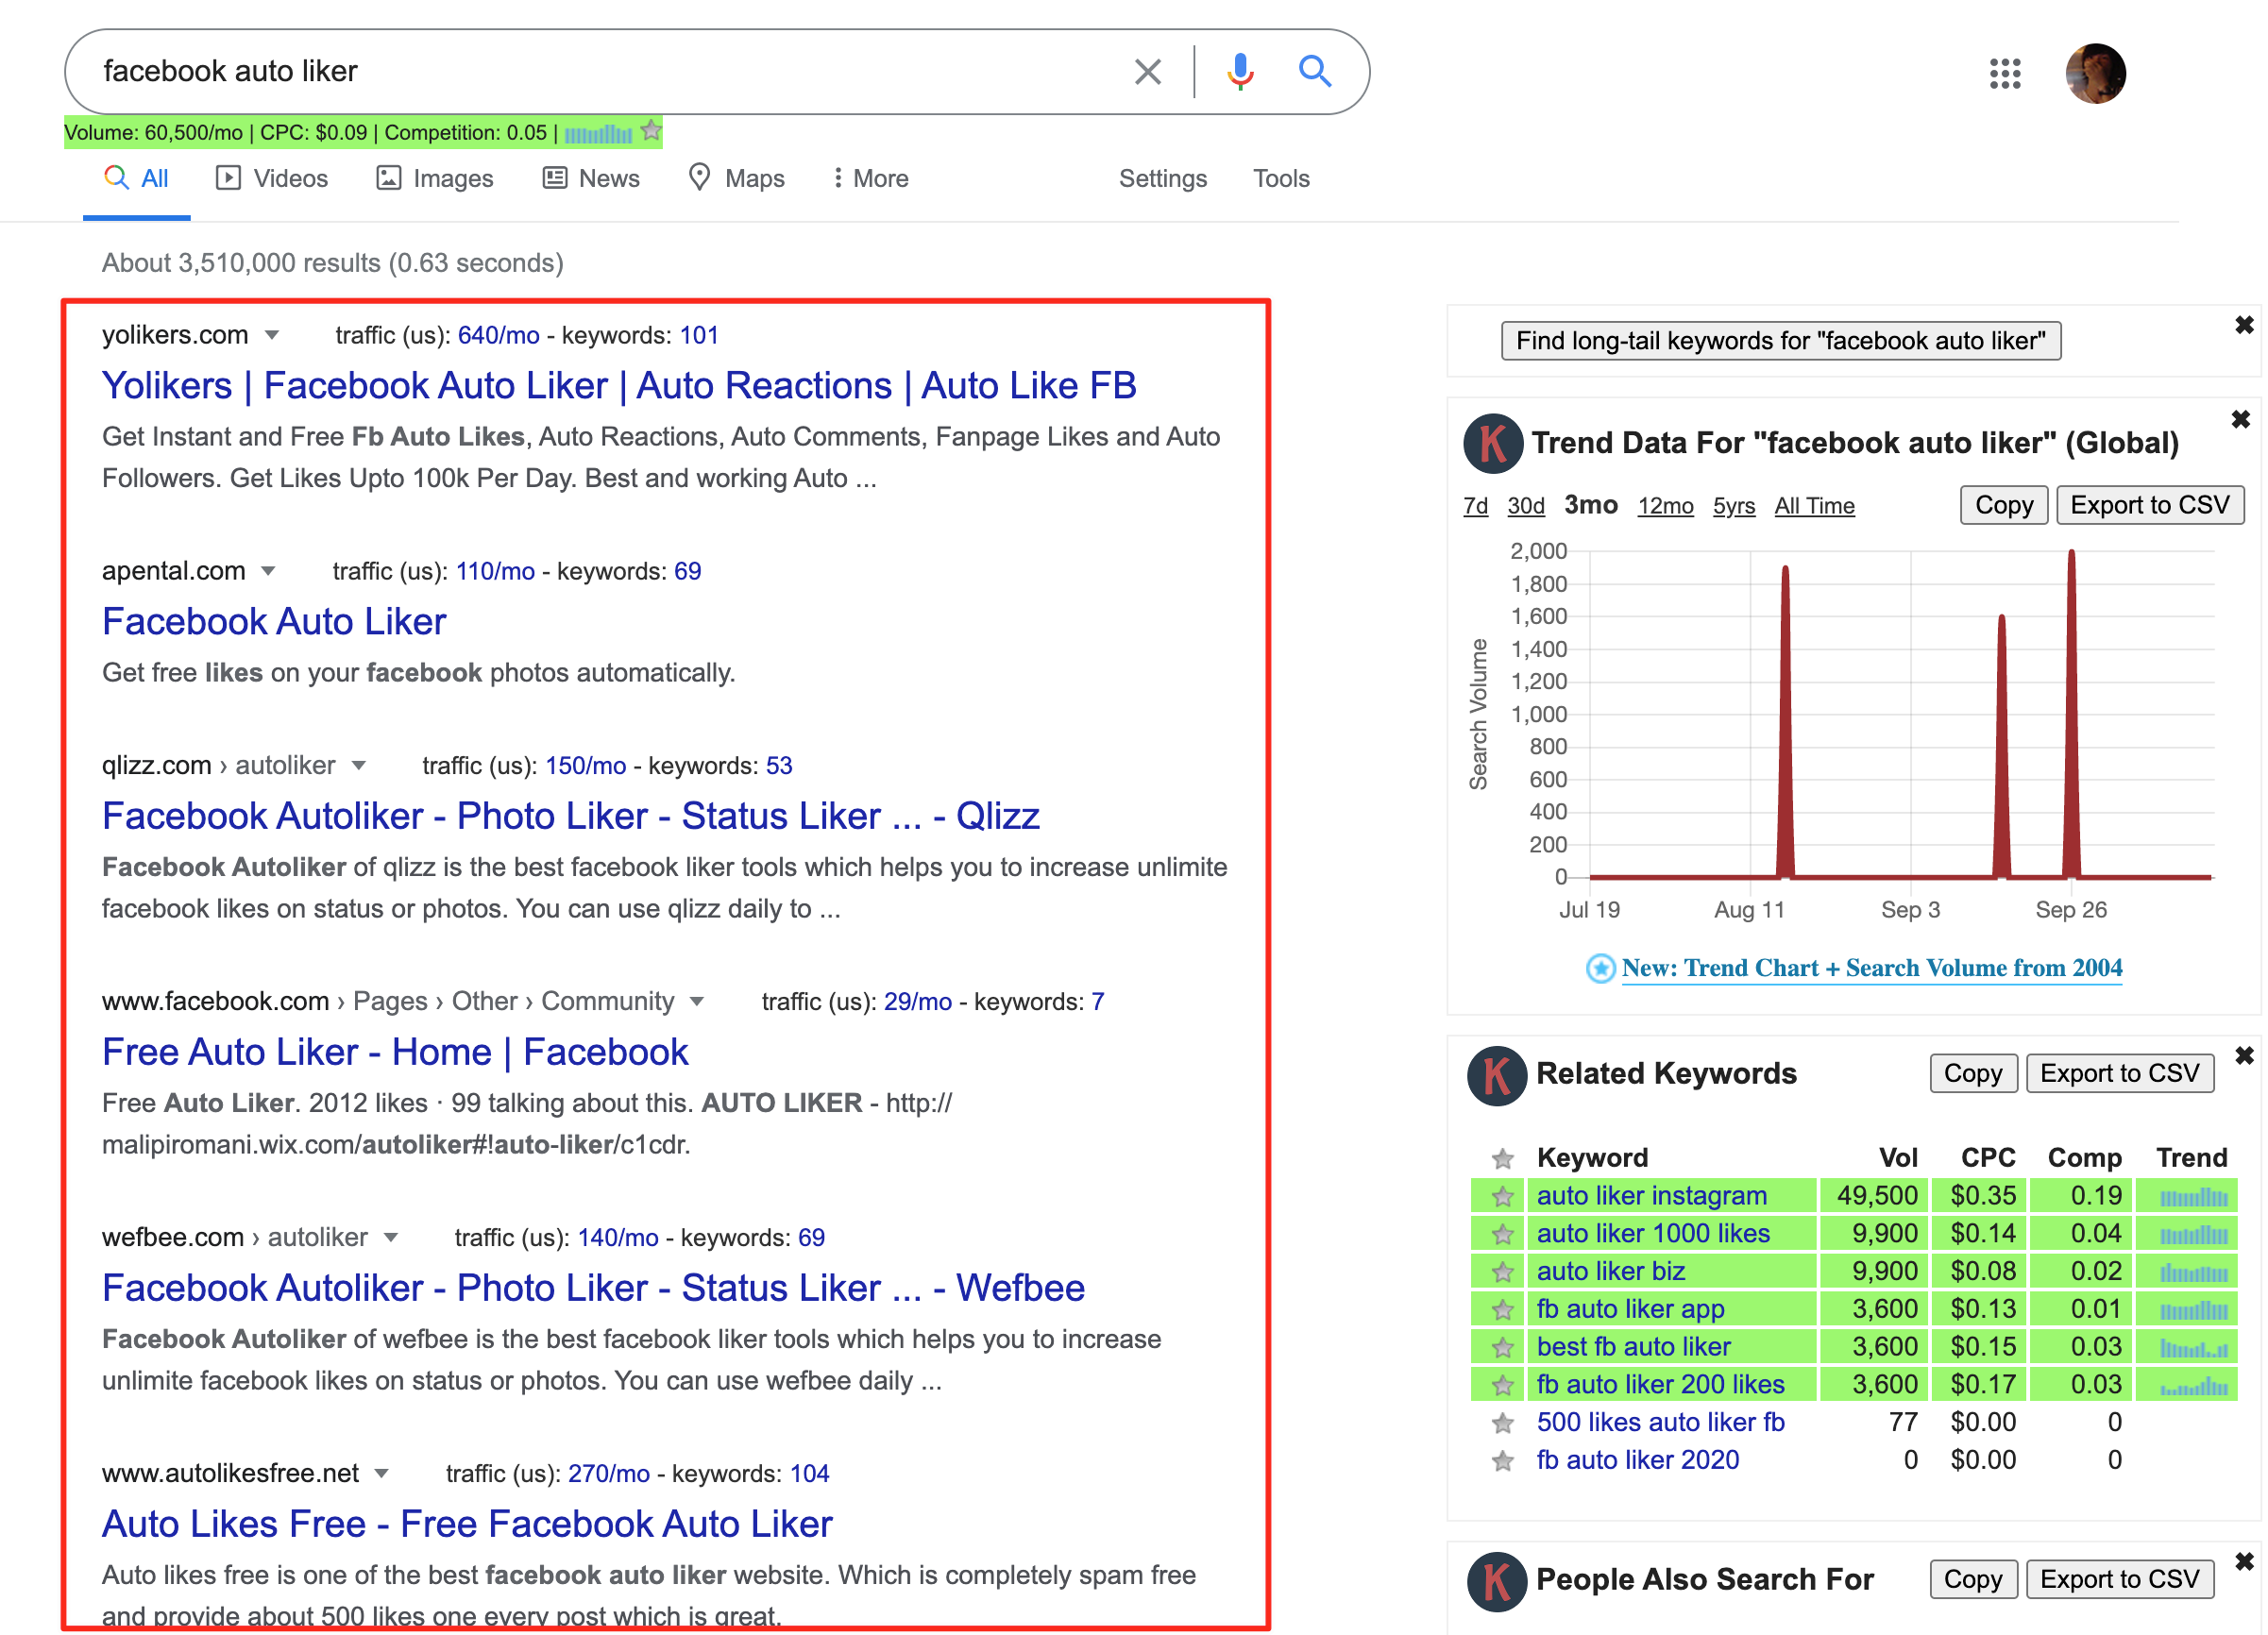Open the search Tools menu
Screen dimensions: 2268x1635
pos(1281,178)
